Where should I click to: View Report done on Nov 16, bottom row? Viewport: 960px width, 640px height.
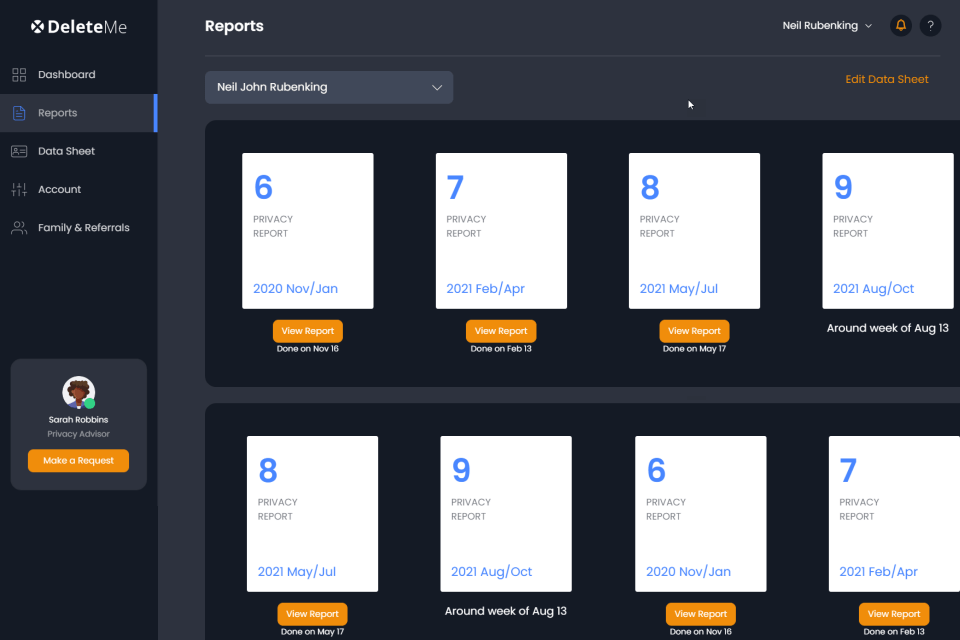click(700, 614)
